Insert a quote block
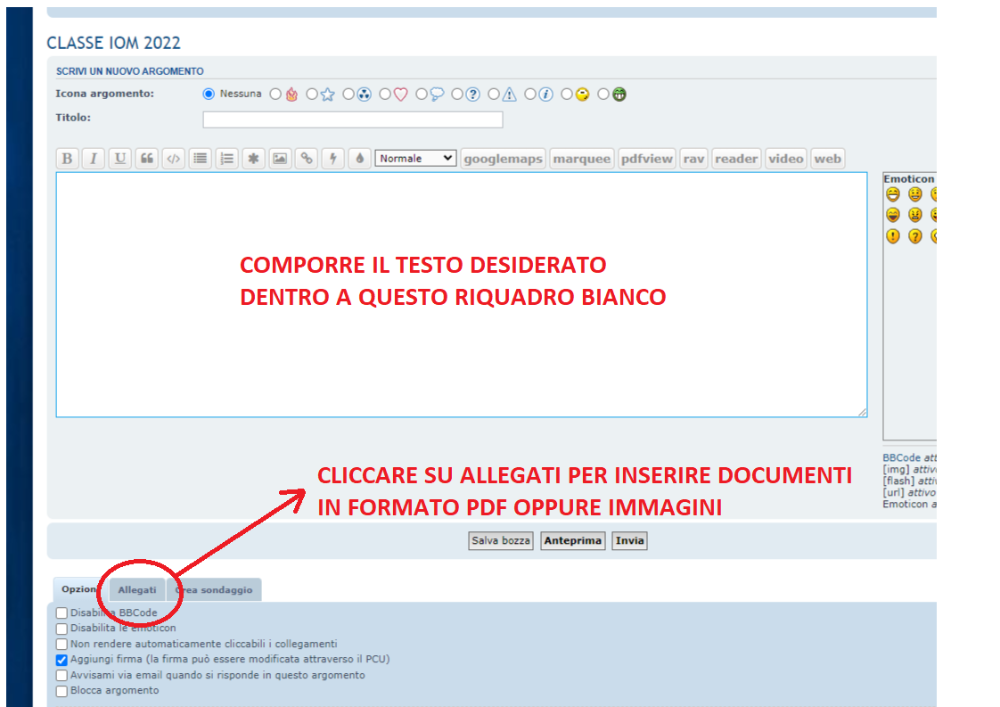Screen dimensions: 1000x707 tap(147, 158)
